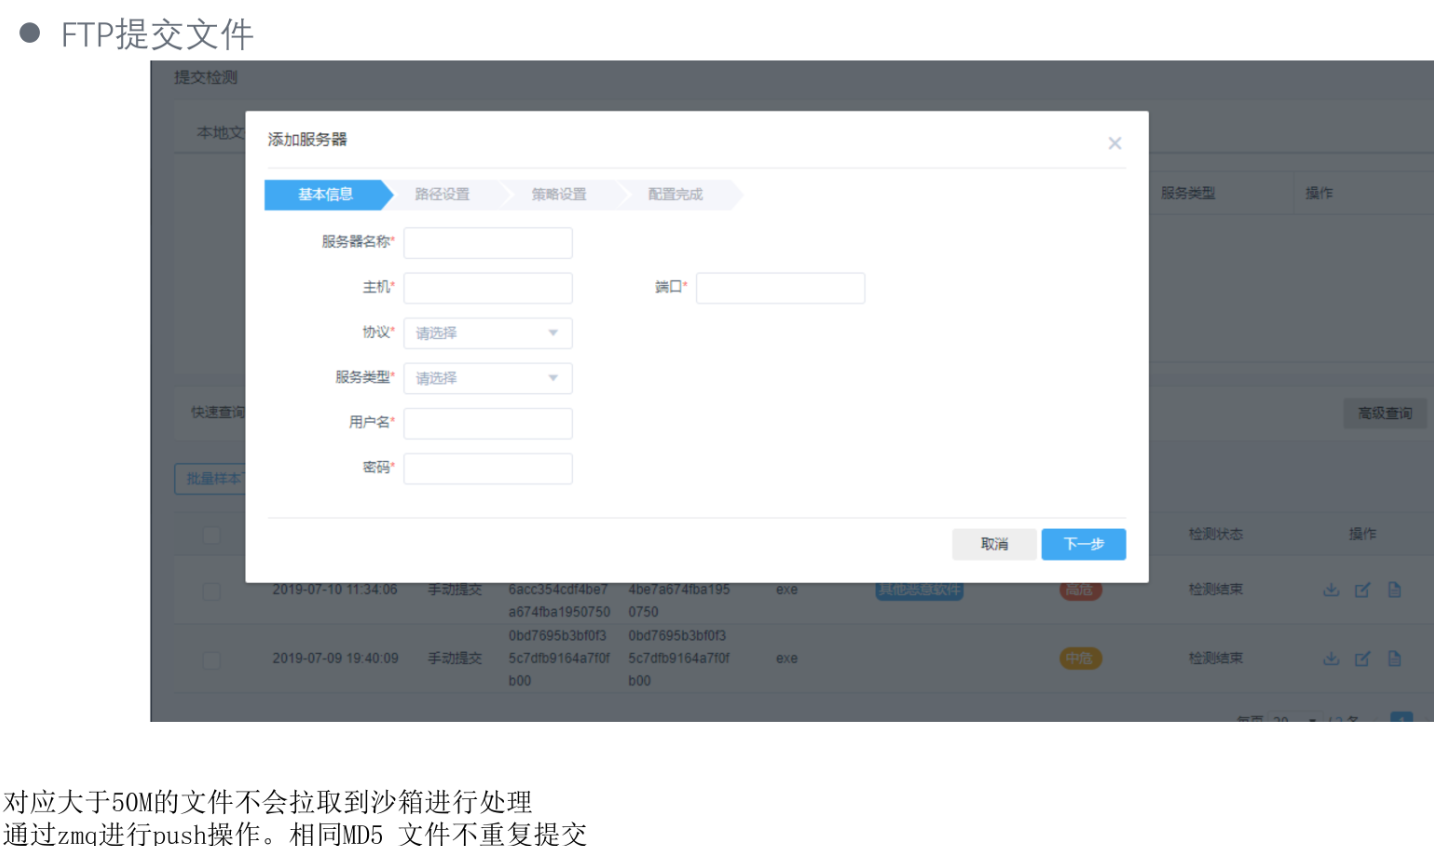Open report document icon in 2019-07-10 row

pos(1394,590)
